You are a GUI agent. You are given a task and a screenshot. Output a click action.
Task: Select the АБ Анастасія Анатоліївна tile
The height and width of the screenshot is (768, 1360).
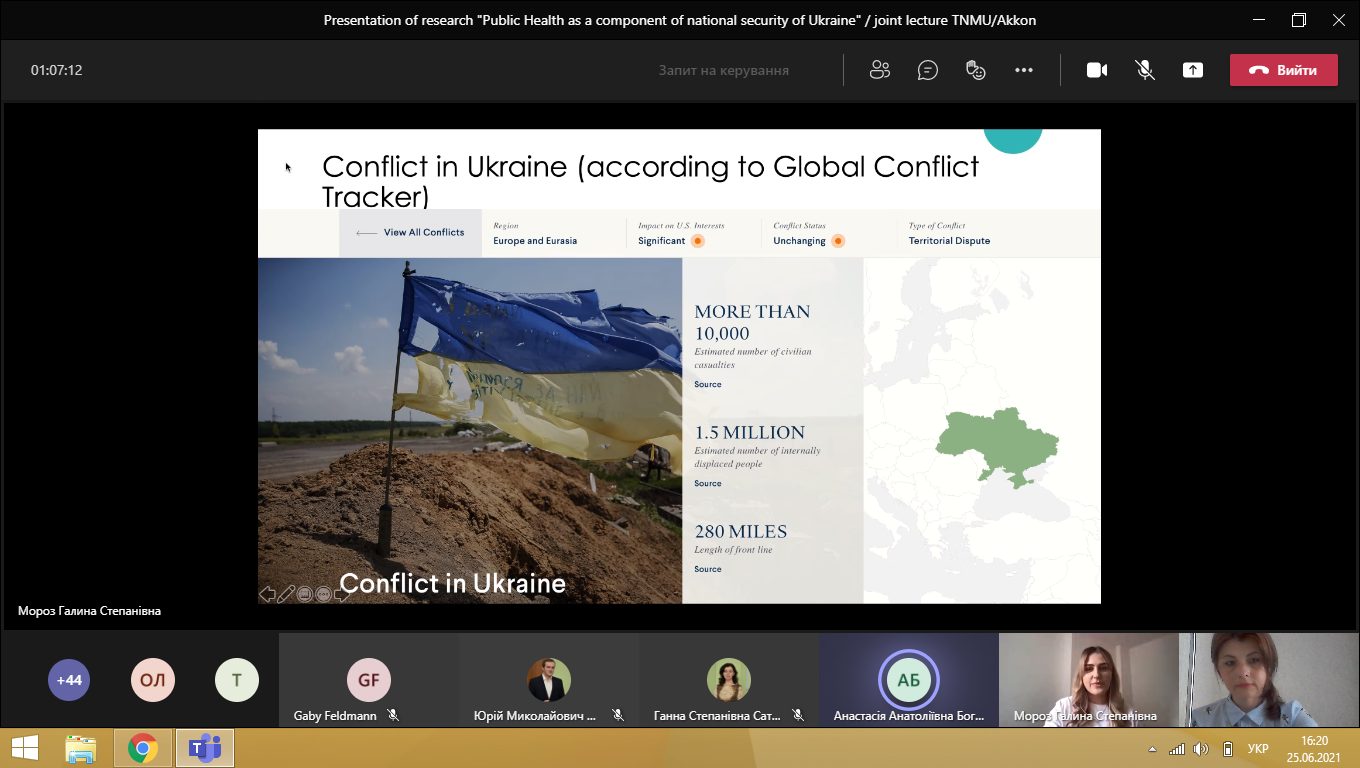point(908,681)
